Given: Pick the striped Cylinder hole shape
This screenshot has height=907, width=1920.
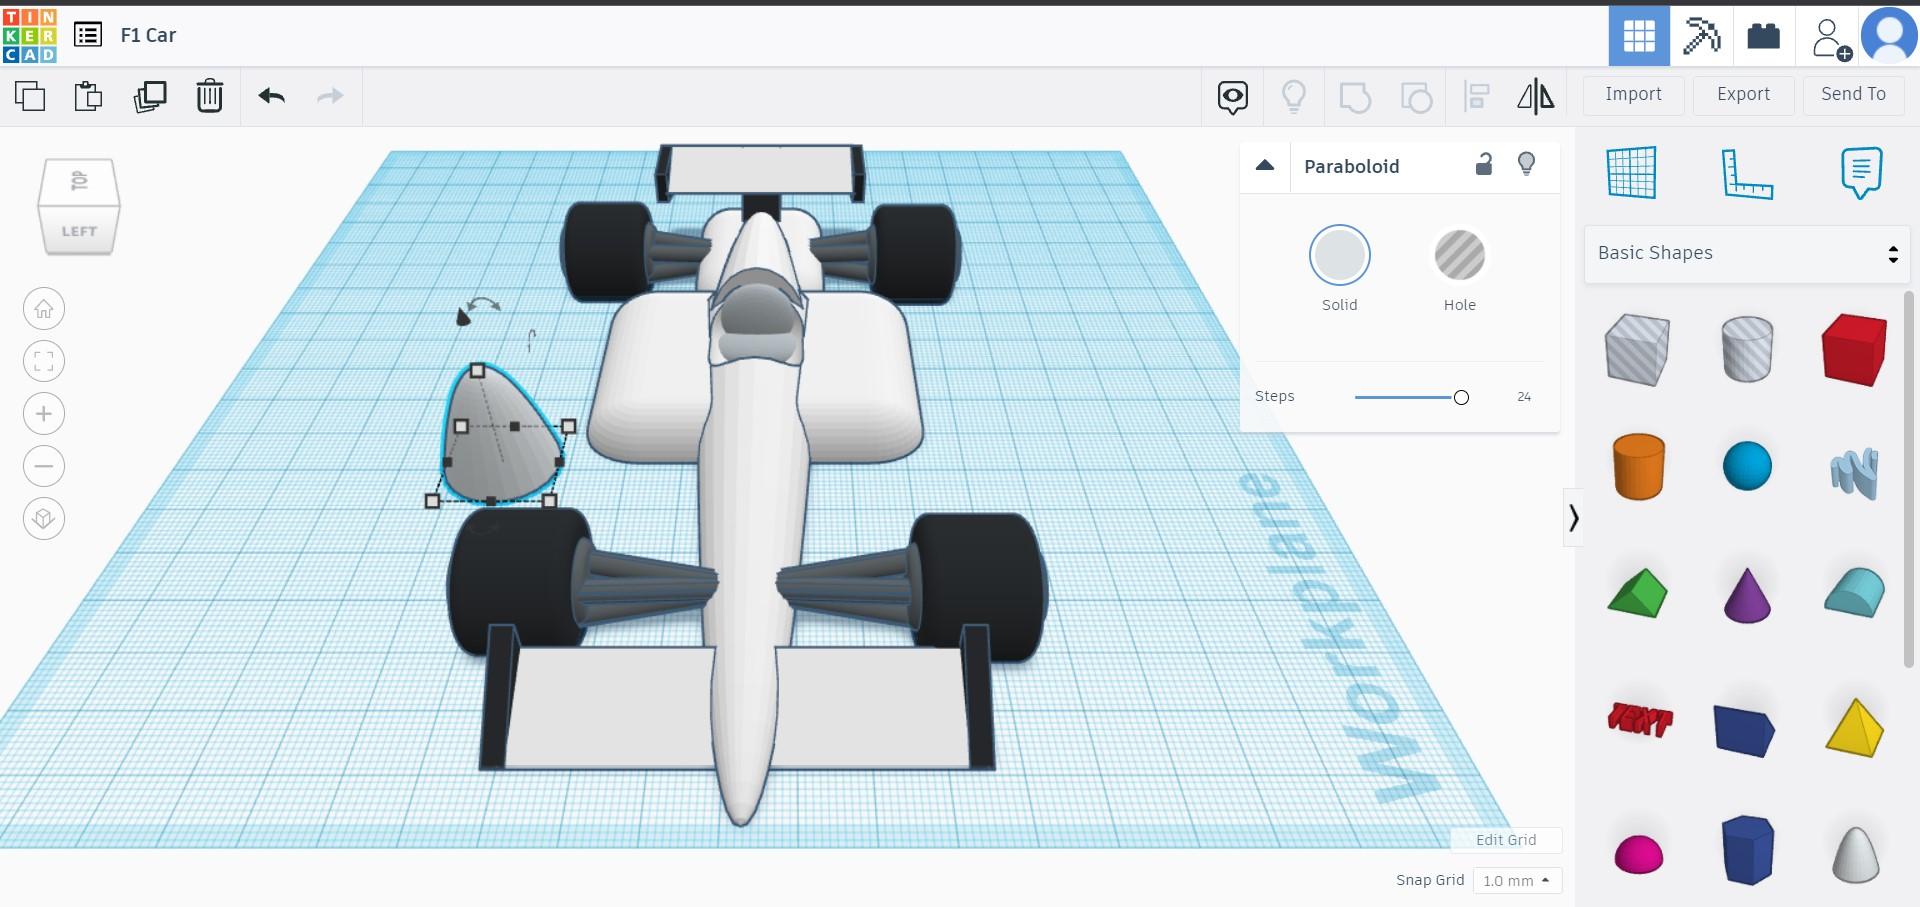Looking at the screenshot, I should pyautogui.click(x=1747, y=349).
